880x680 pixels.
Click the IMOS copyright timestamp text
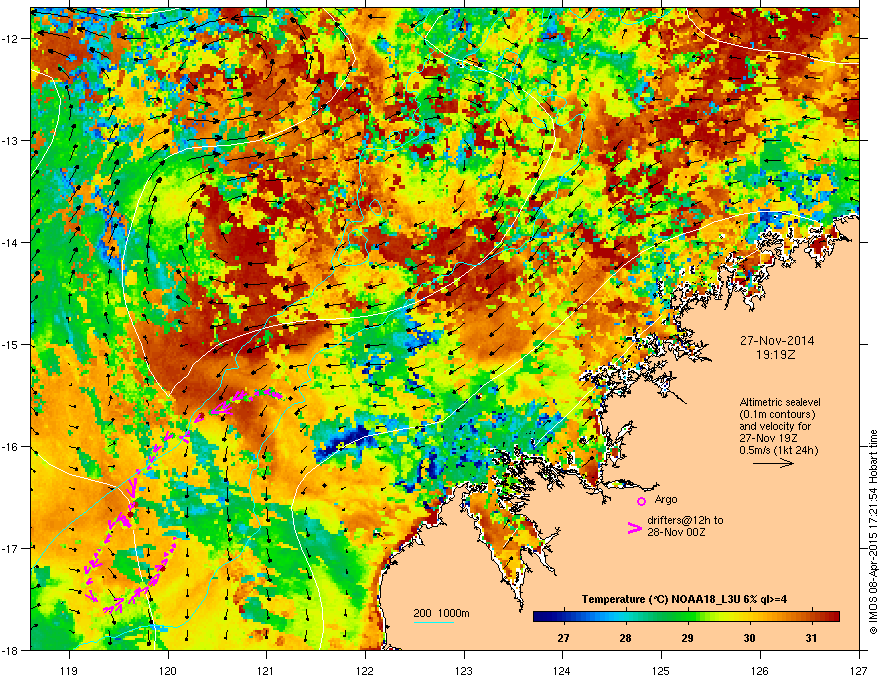[x=873, y=532]
